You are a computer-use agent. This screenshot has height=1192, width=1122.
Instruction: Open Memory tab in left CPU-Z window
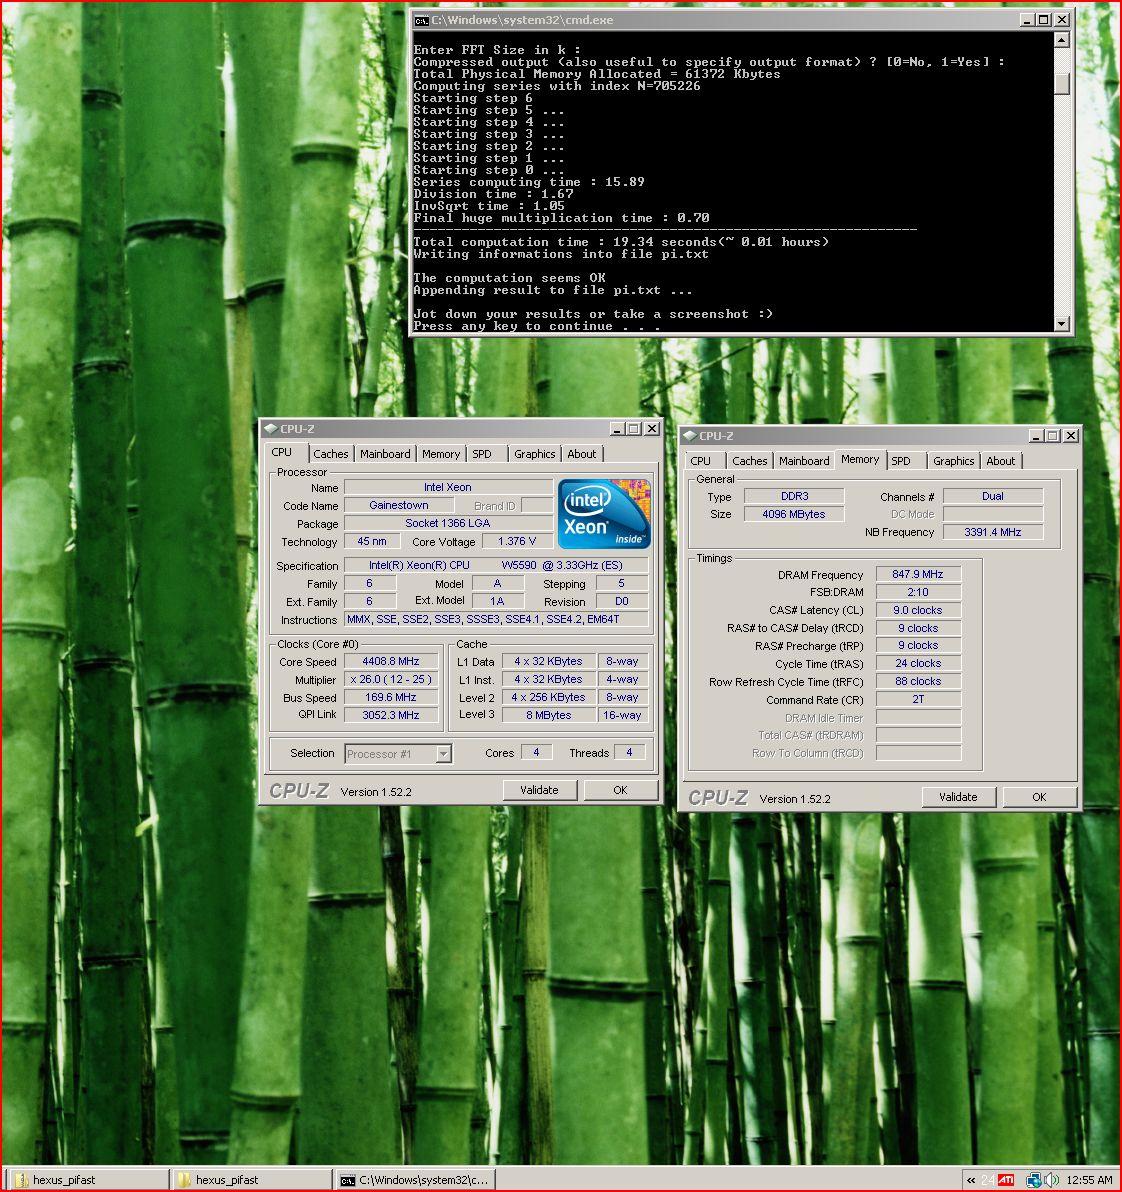tap(441, 454)
